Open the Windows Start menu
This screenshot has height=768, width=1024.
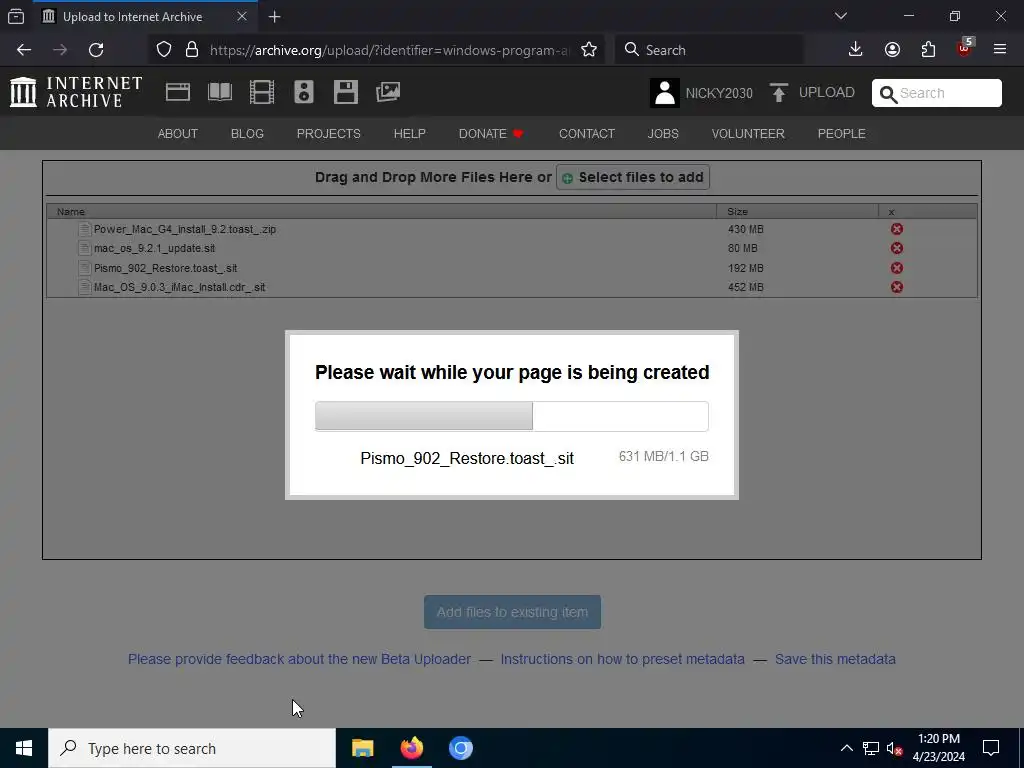24,748
